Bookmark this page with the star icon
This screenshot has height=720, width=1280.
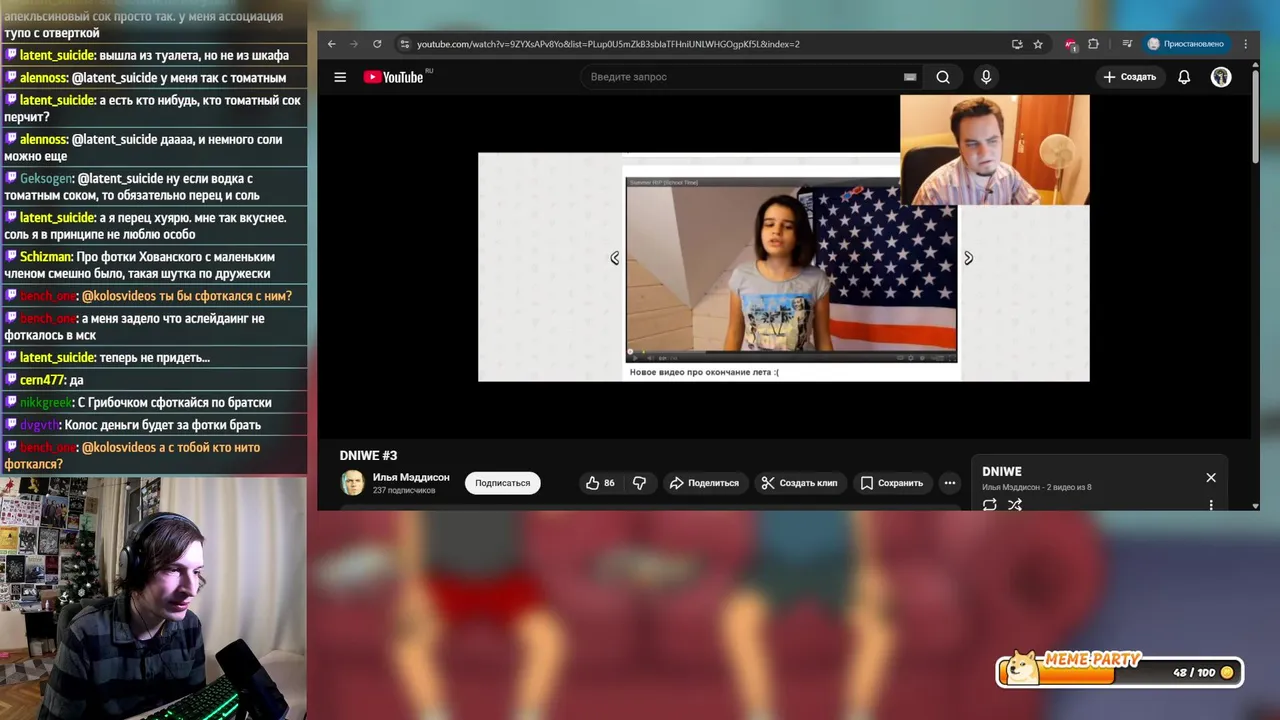click(1038, 44)
